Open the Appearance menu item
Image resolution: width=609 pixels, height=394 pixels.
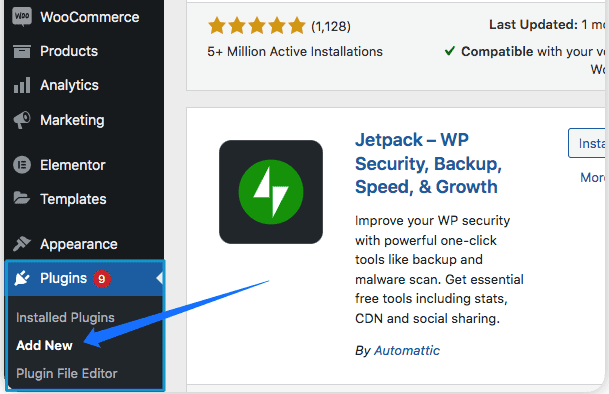84,244
